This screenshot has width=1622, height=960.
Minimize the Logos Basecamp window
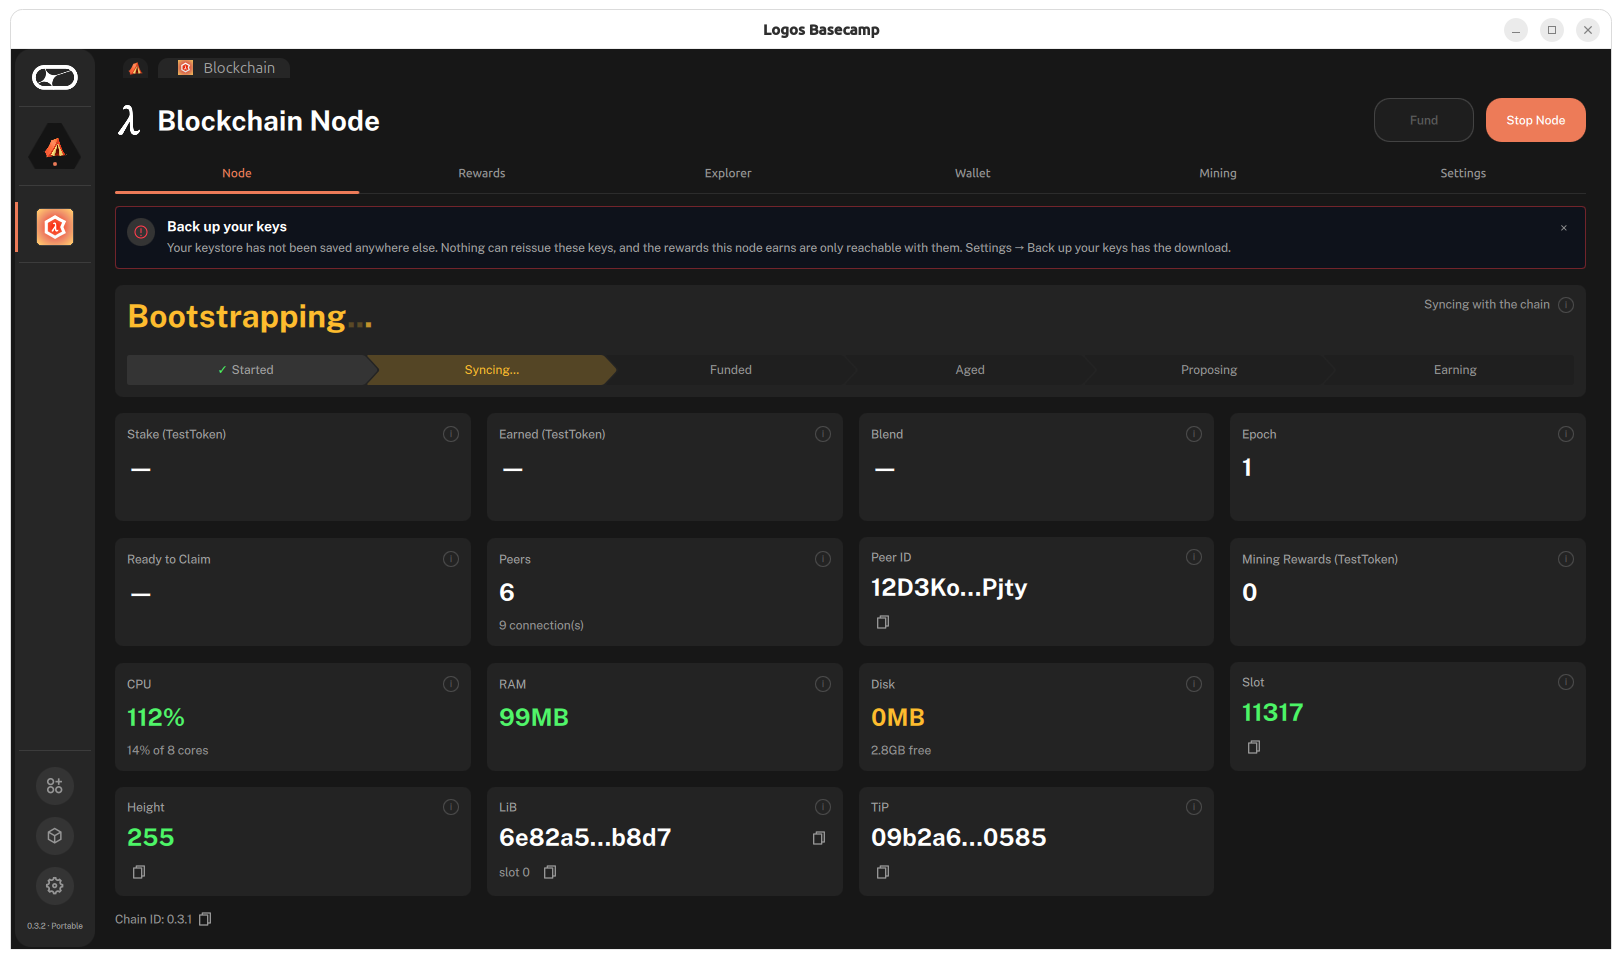click(x=1516, y=30)
